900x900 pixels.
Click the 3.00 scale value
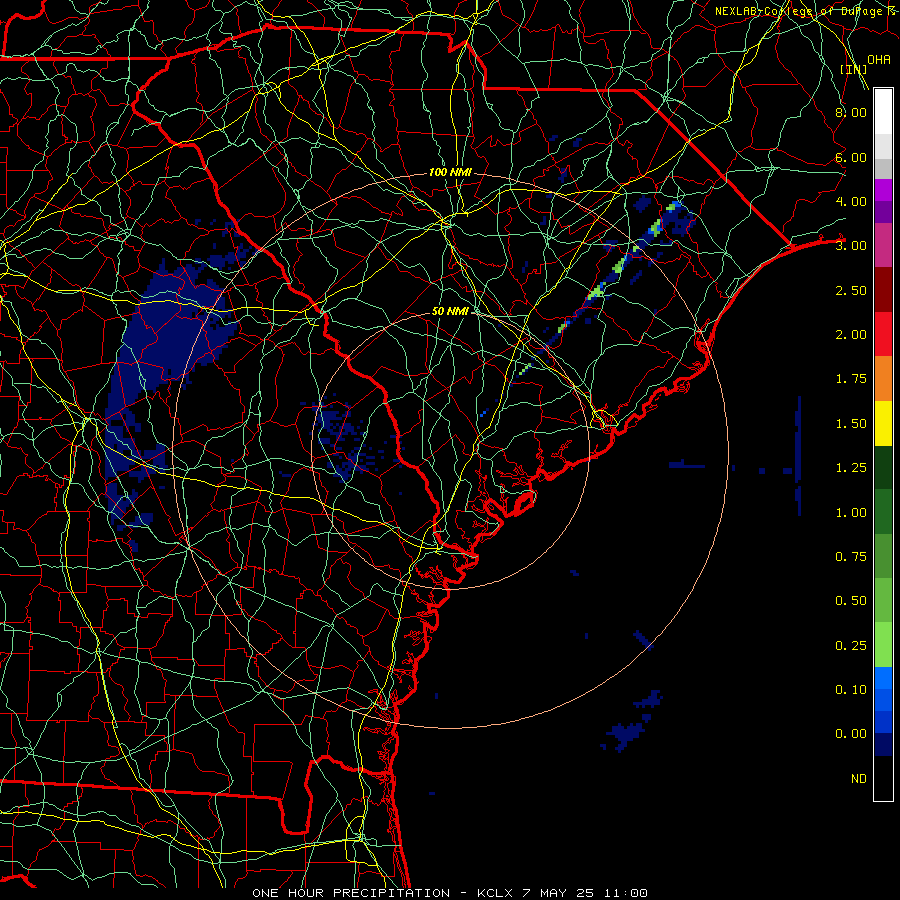[851, 246]
